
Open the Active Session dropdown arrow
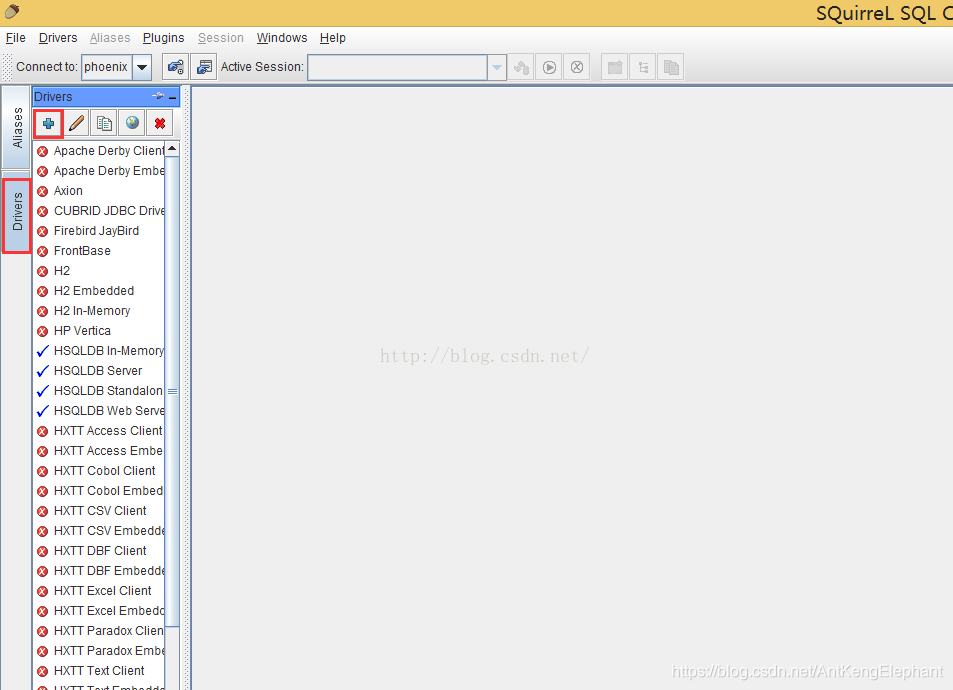tap(497, 67)
